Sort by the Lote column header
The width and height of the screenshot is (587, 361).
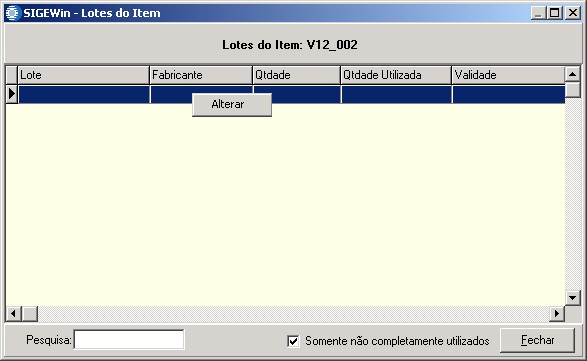pyautogui.click(x=83, y=75)
